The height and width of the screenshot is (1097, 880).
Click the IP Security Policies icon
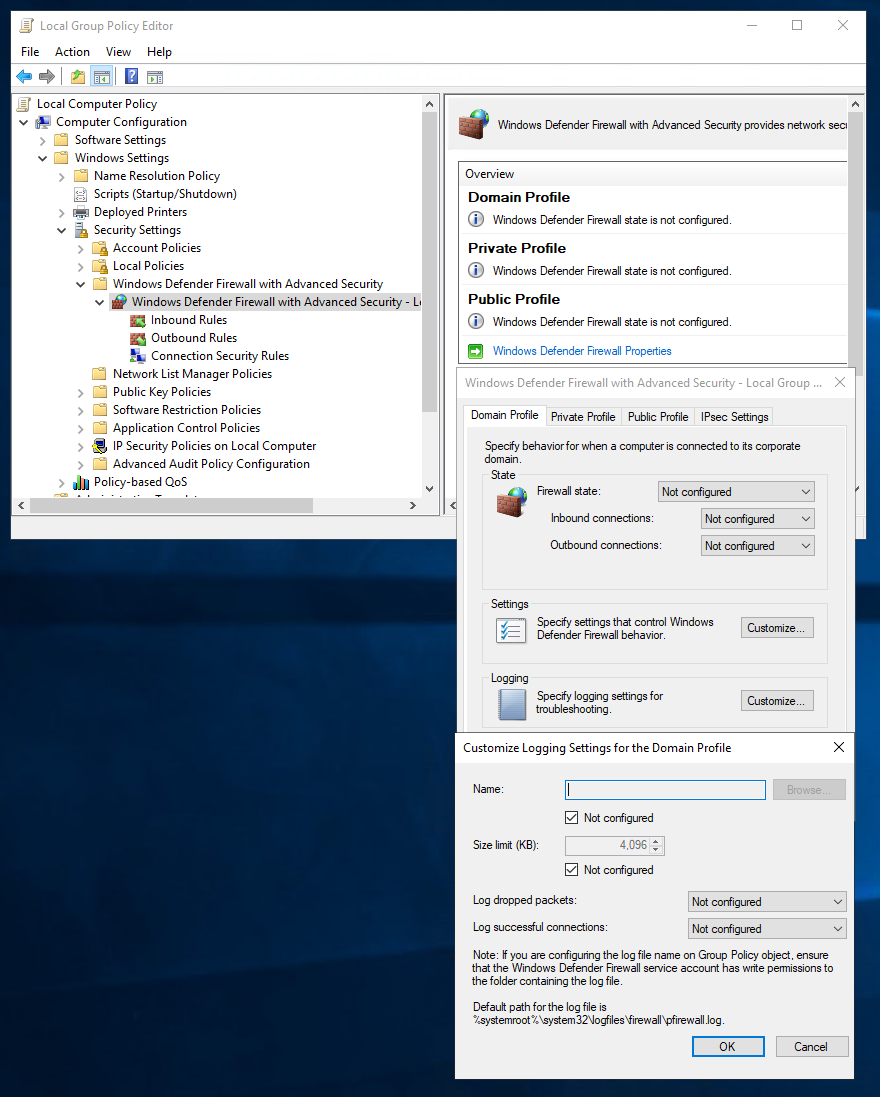point(100,446)
